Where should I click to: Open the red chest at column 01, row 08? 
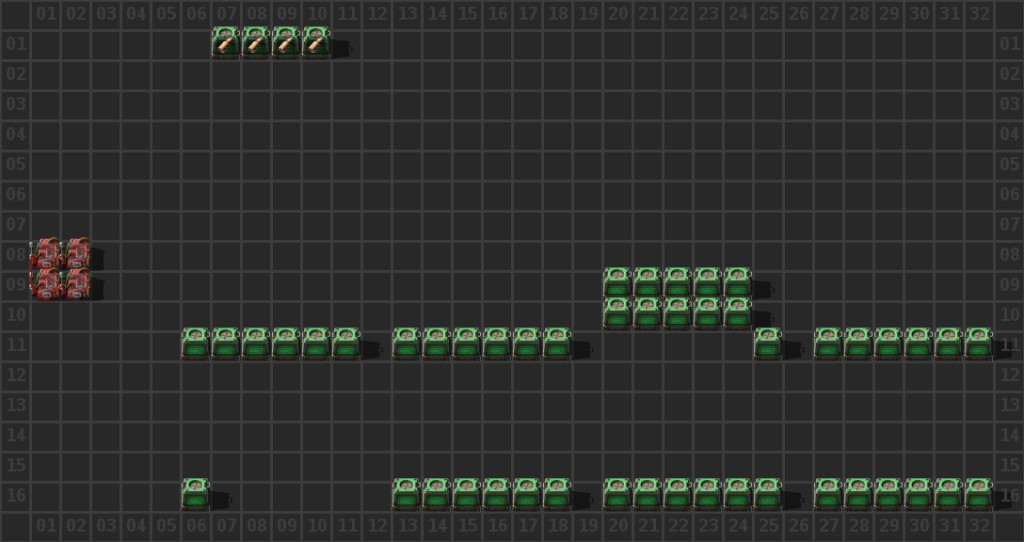[x=46, y=253]
